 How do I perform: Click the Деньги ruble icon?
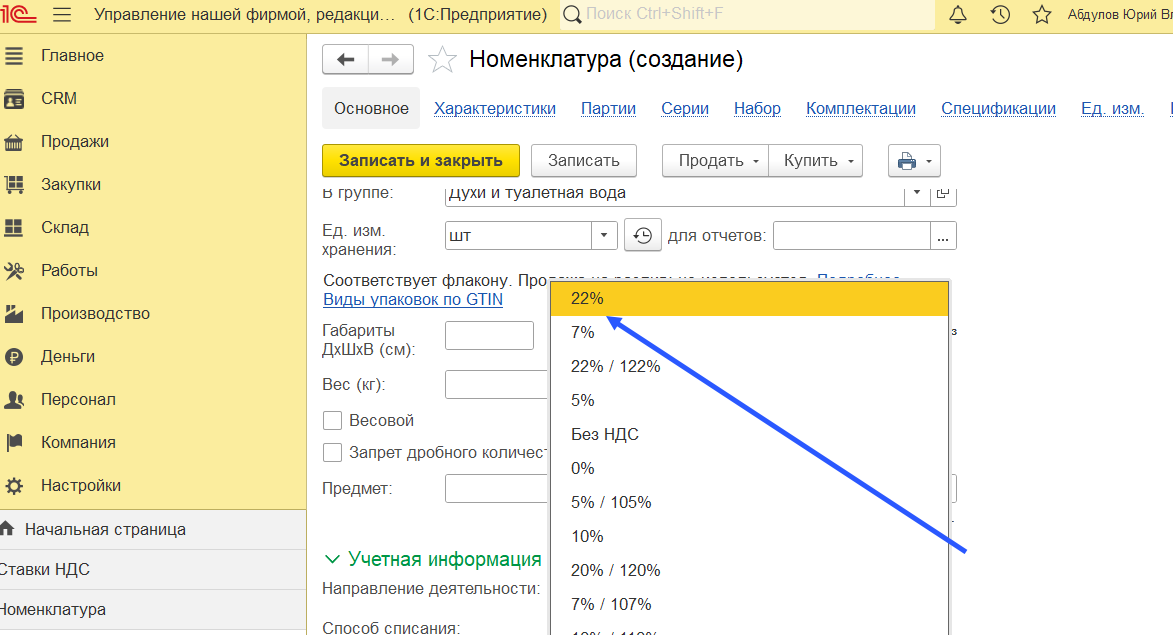pos(13,357)
